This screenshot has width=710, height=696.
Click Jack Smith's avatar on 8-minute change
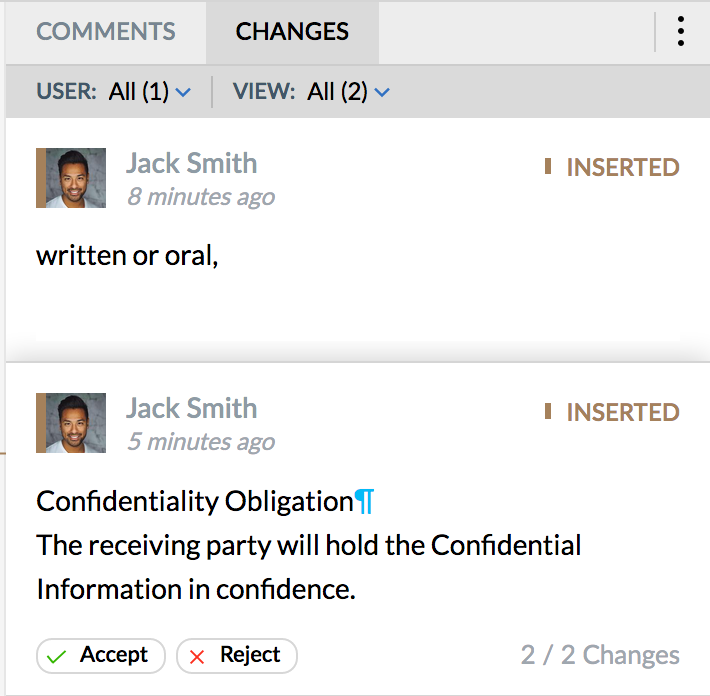[x=71, y=178]
